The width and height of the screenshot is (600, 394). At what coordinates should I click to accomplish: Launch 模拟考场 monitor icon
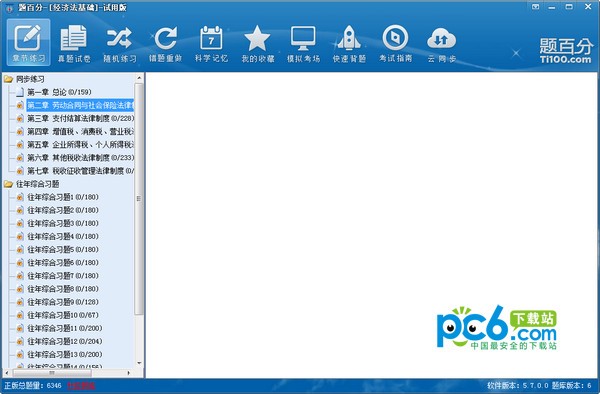coord(303,43)
